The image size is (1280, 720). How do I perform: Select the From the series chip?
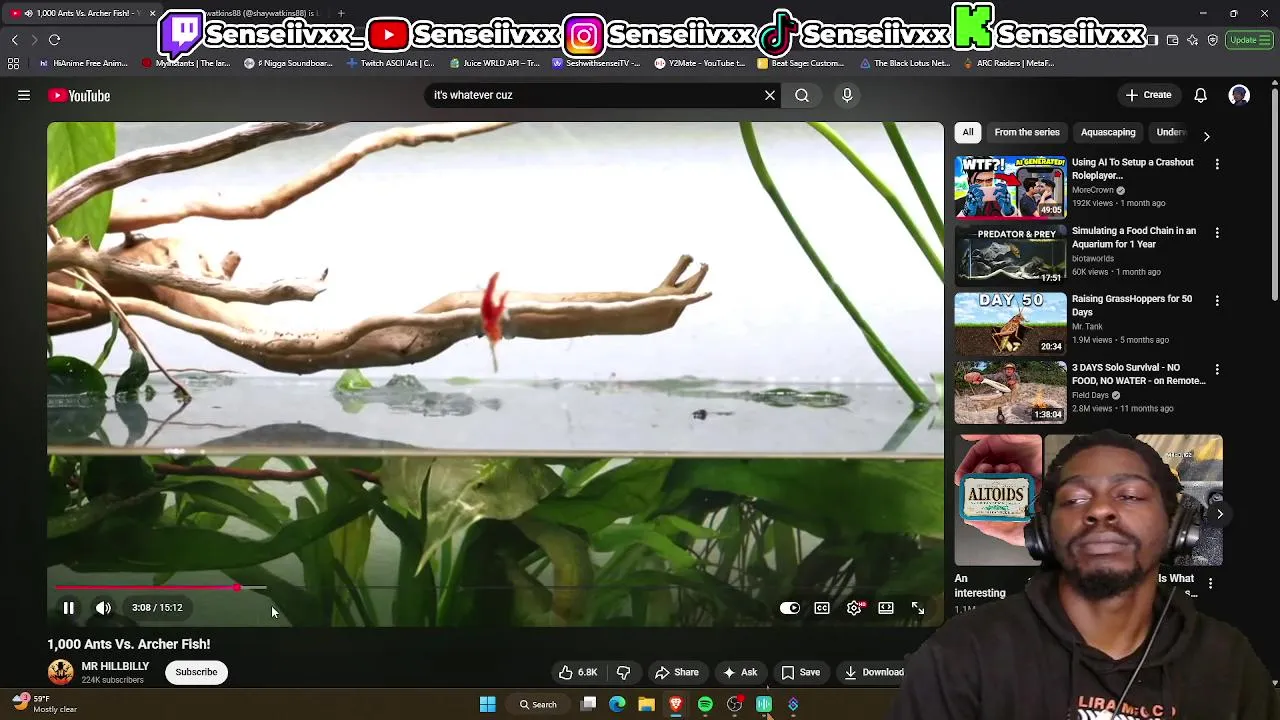click(x=1027, y=132)
